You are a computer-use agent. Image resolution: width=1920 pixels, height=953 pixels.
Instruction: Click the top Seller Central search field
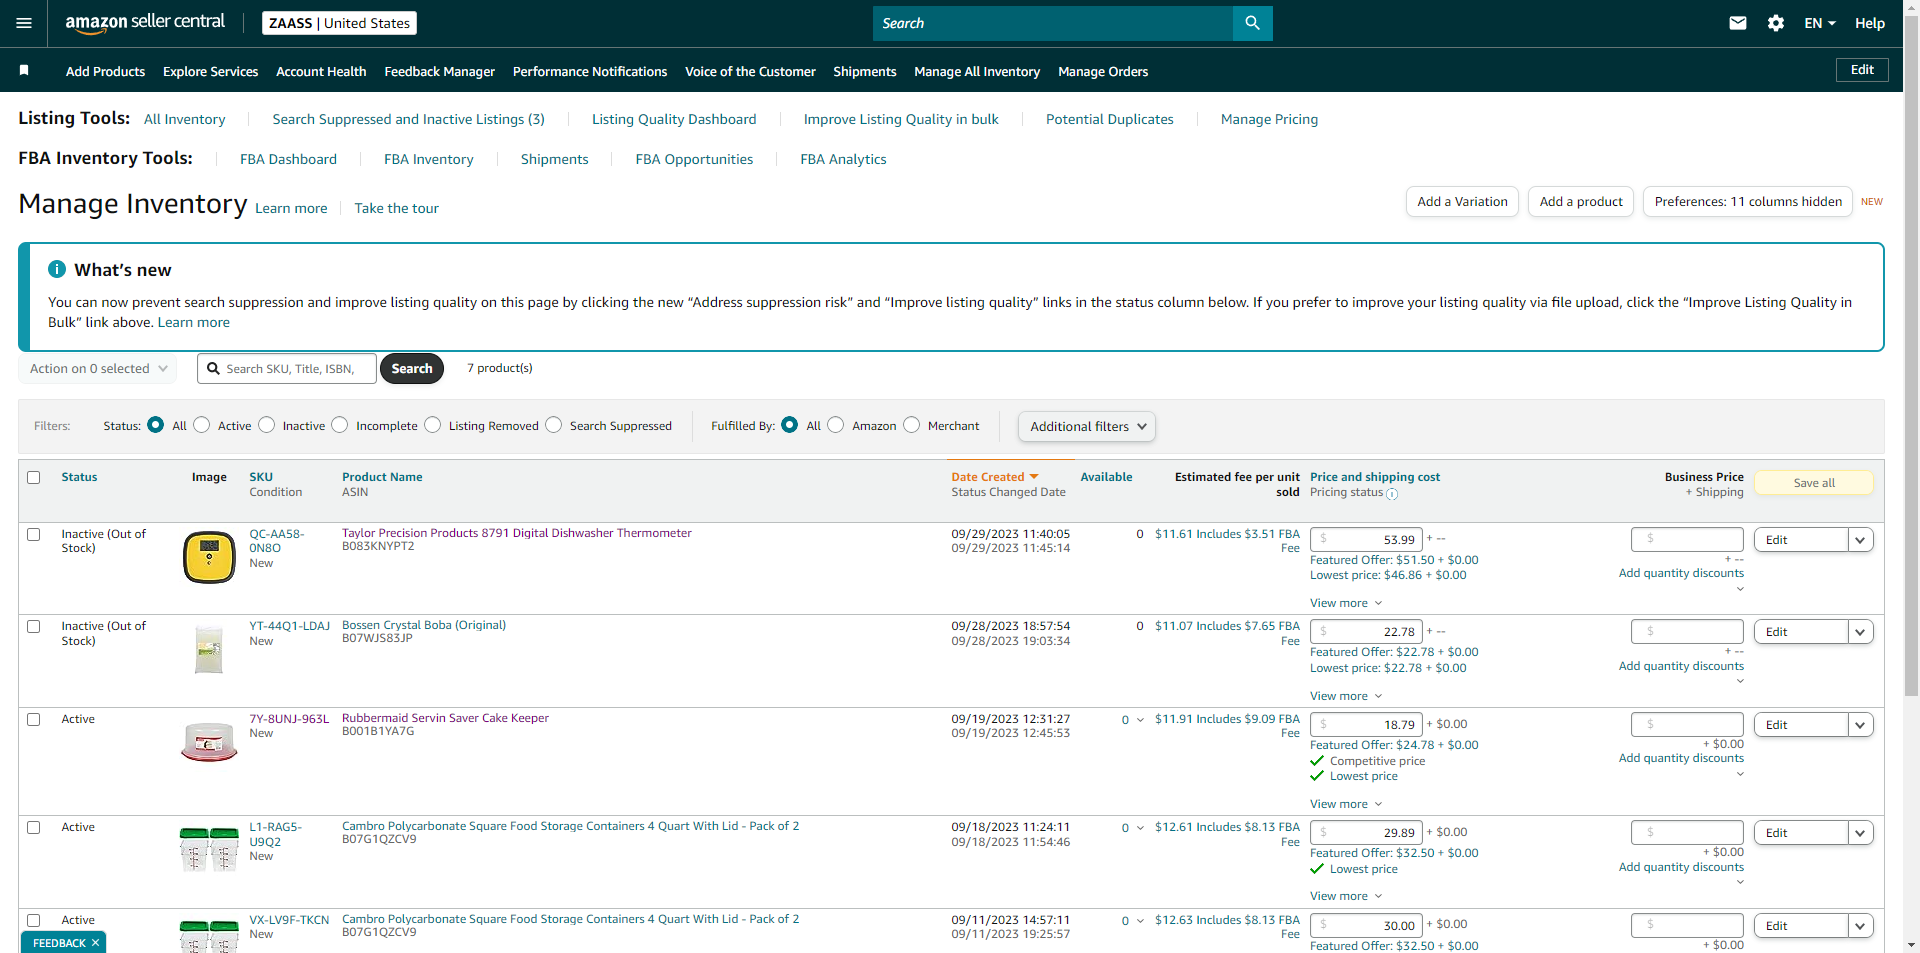tap(1053, 23)
